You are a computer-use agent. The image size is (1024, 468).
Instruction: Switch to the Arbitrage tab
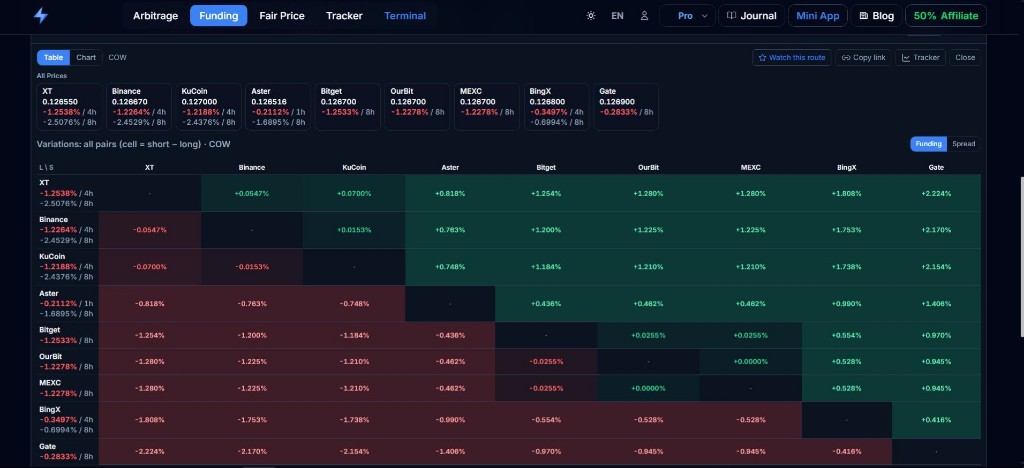(x=155, y=16)
